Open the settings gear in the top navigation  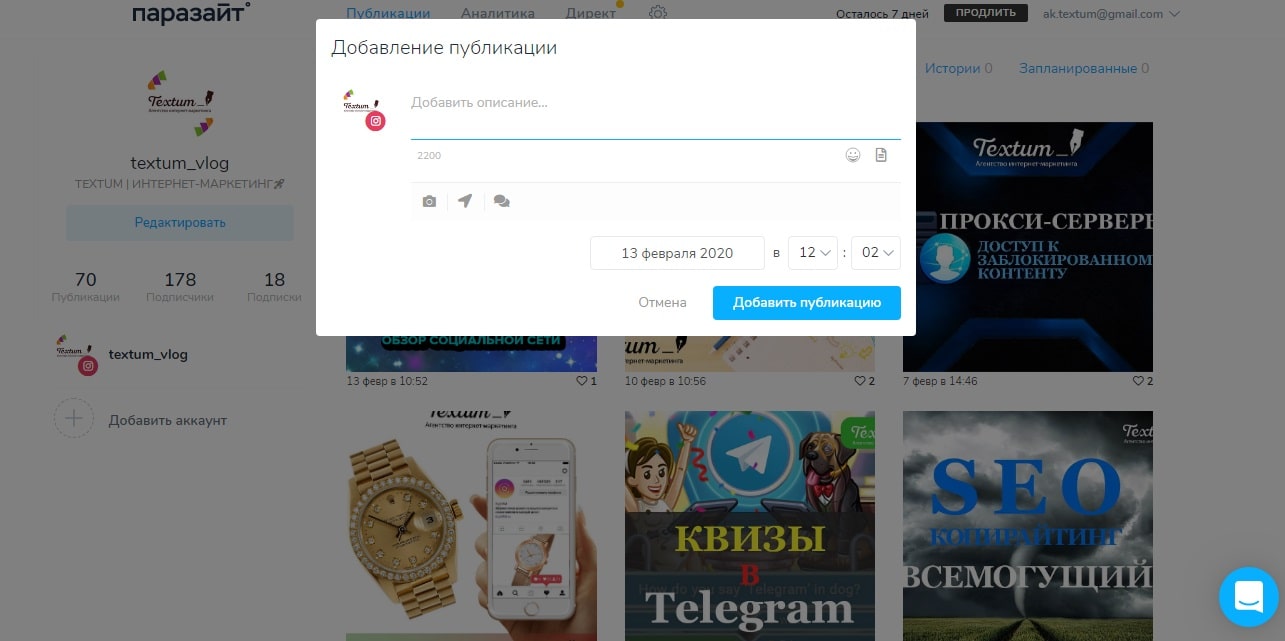tap(657, 13)
